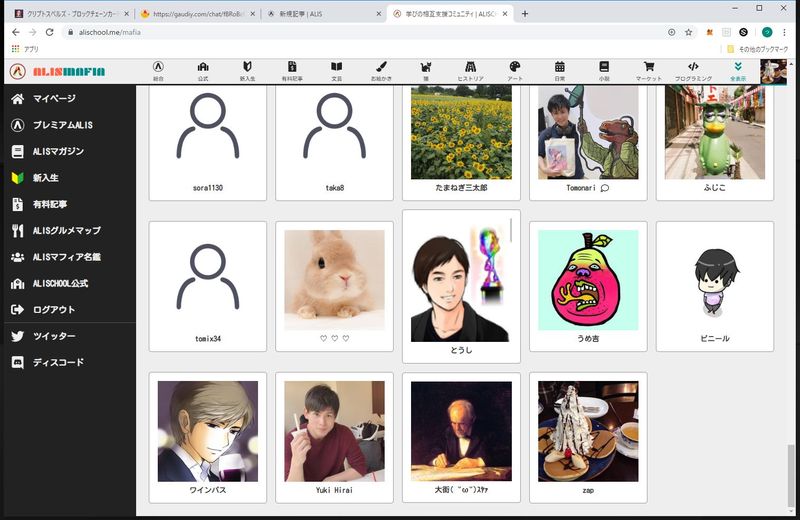The height and width of the screenshot is (520, 800).
Task: Open the Discord icon (ディスコード) link
Action: 17,363
